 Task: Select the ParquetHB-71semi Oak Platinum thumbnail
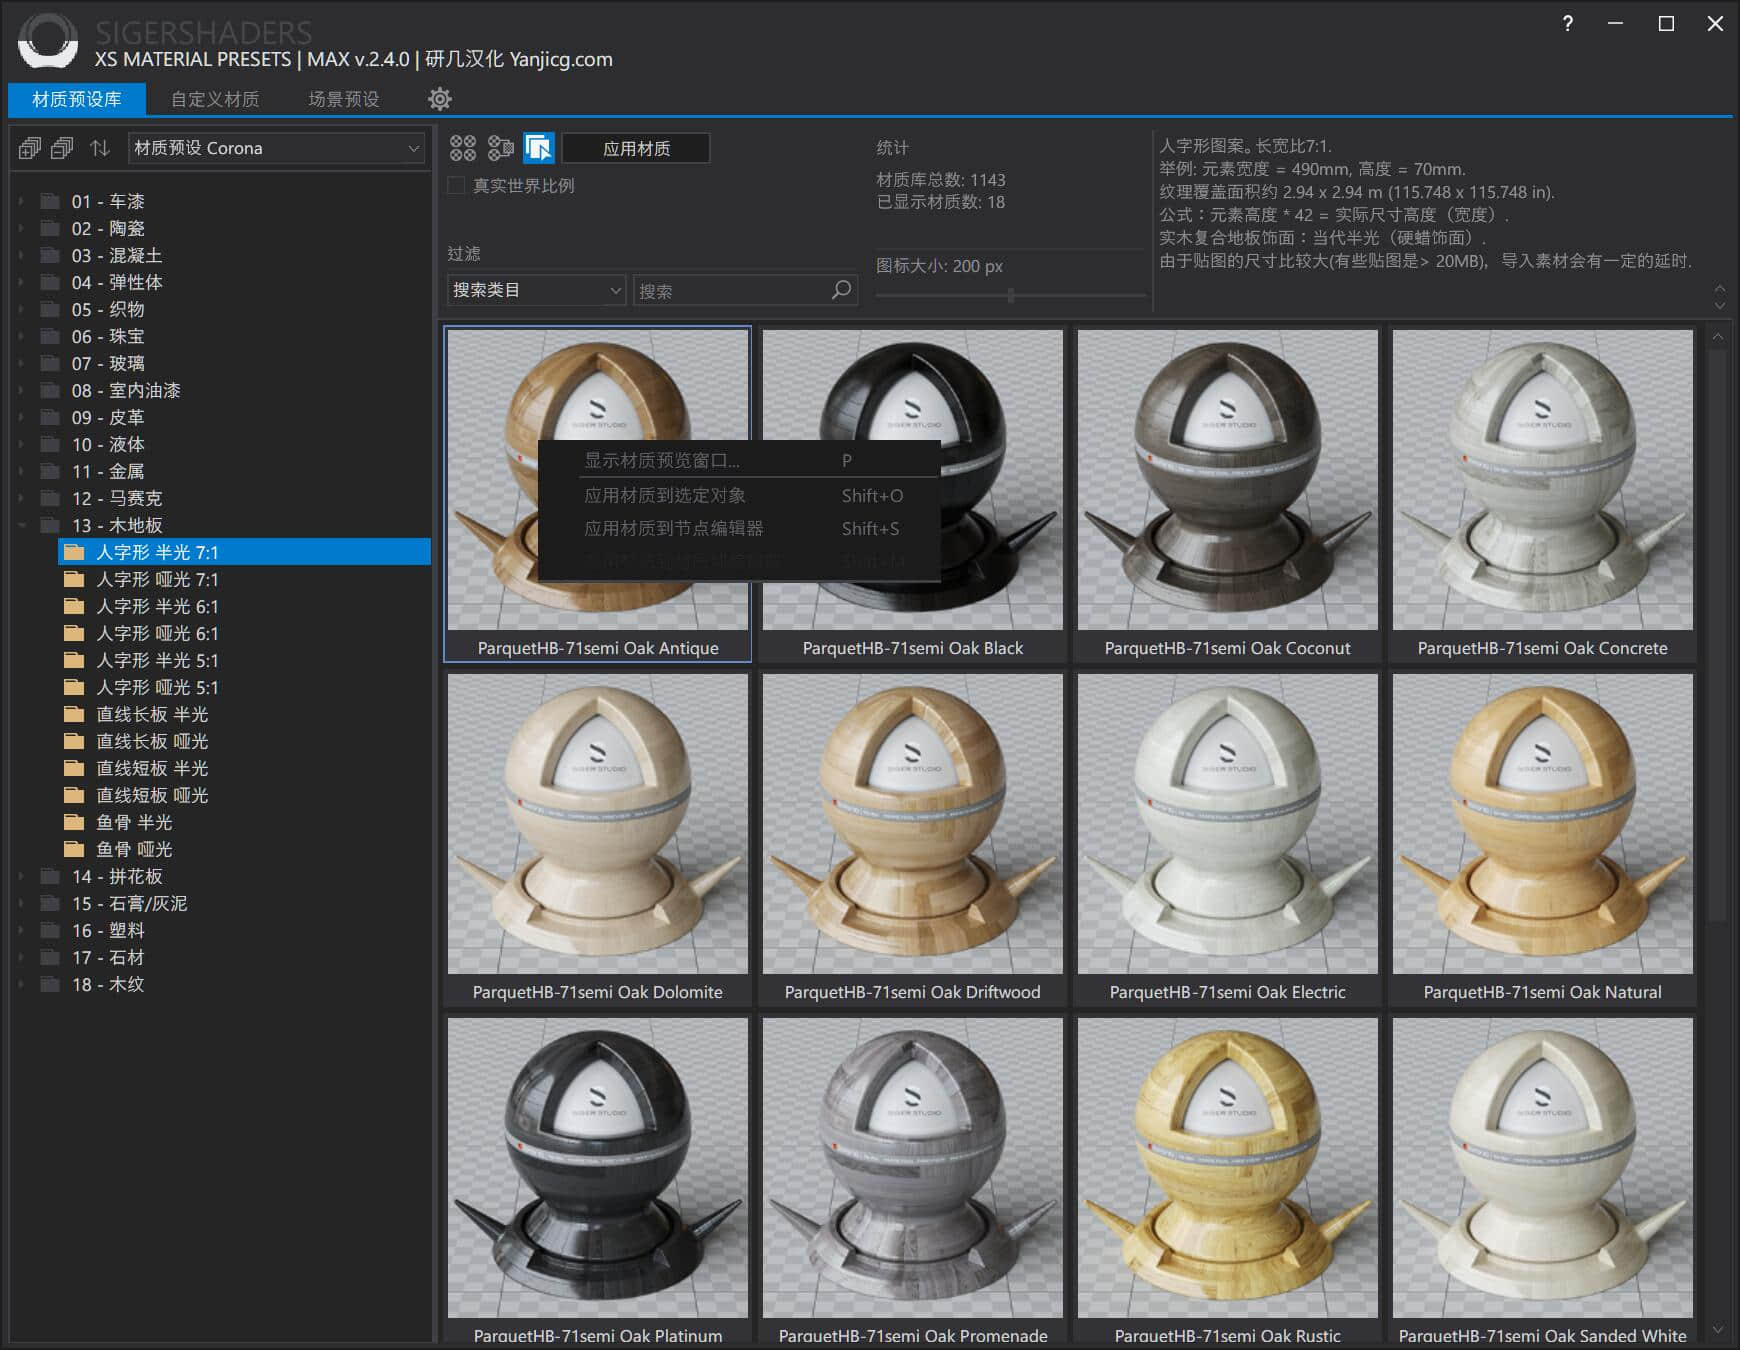[x=597, y=1180]
